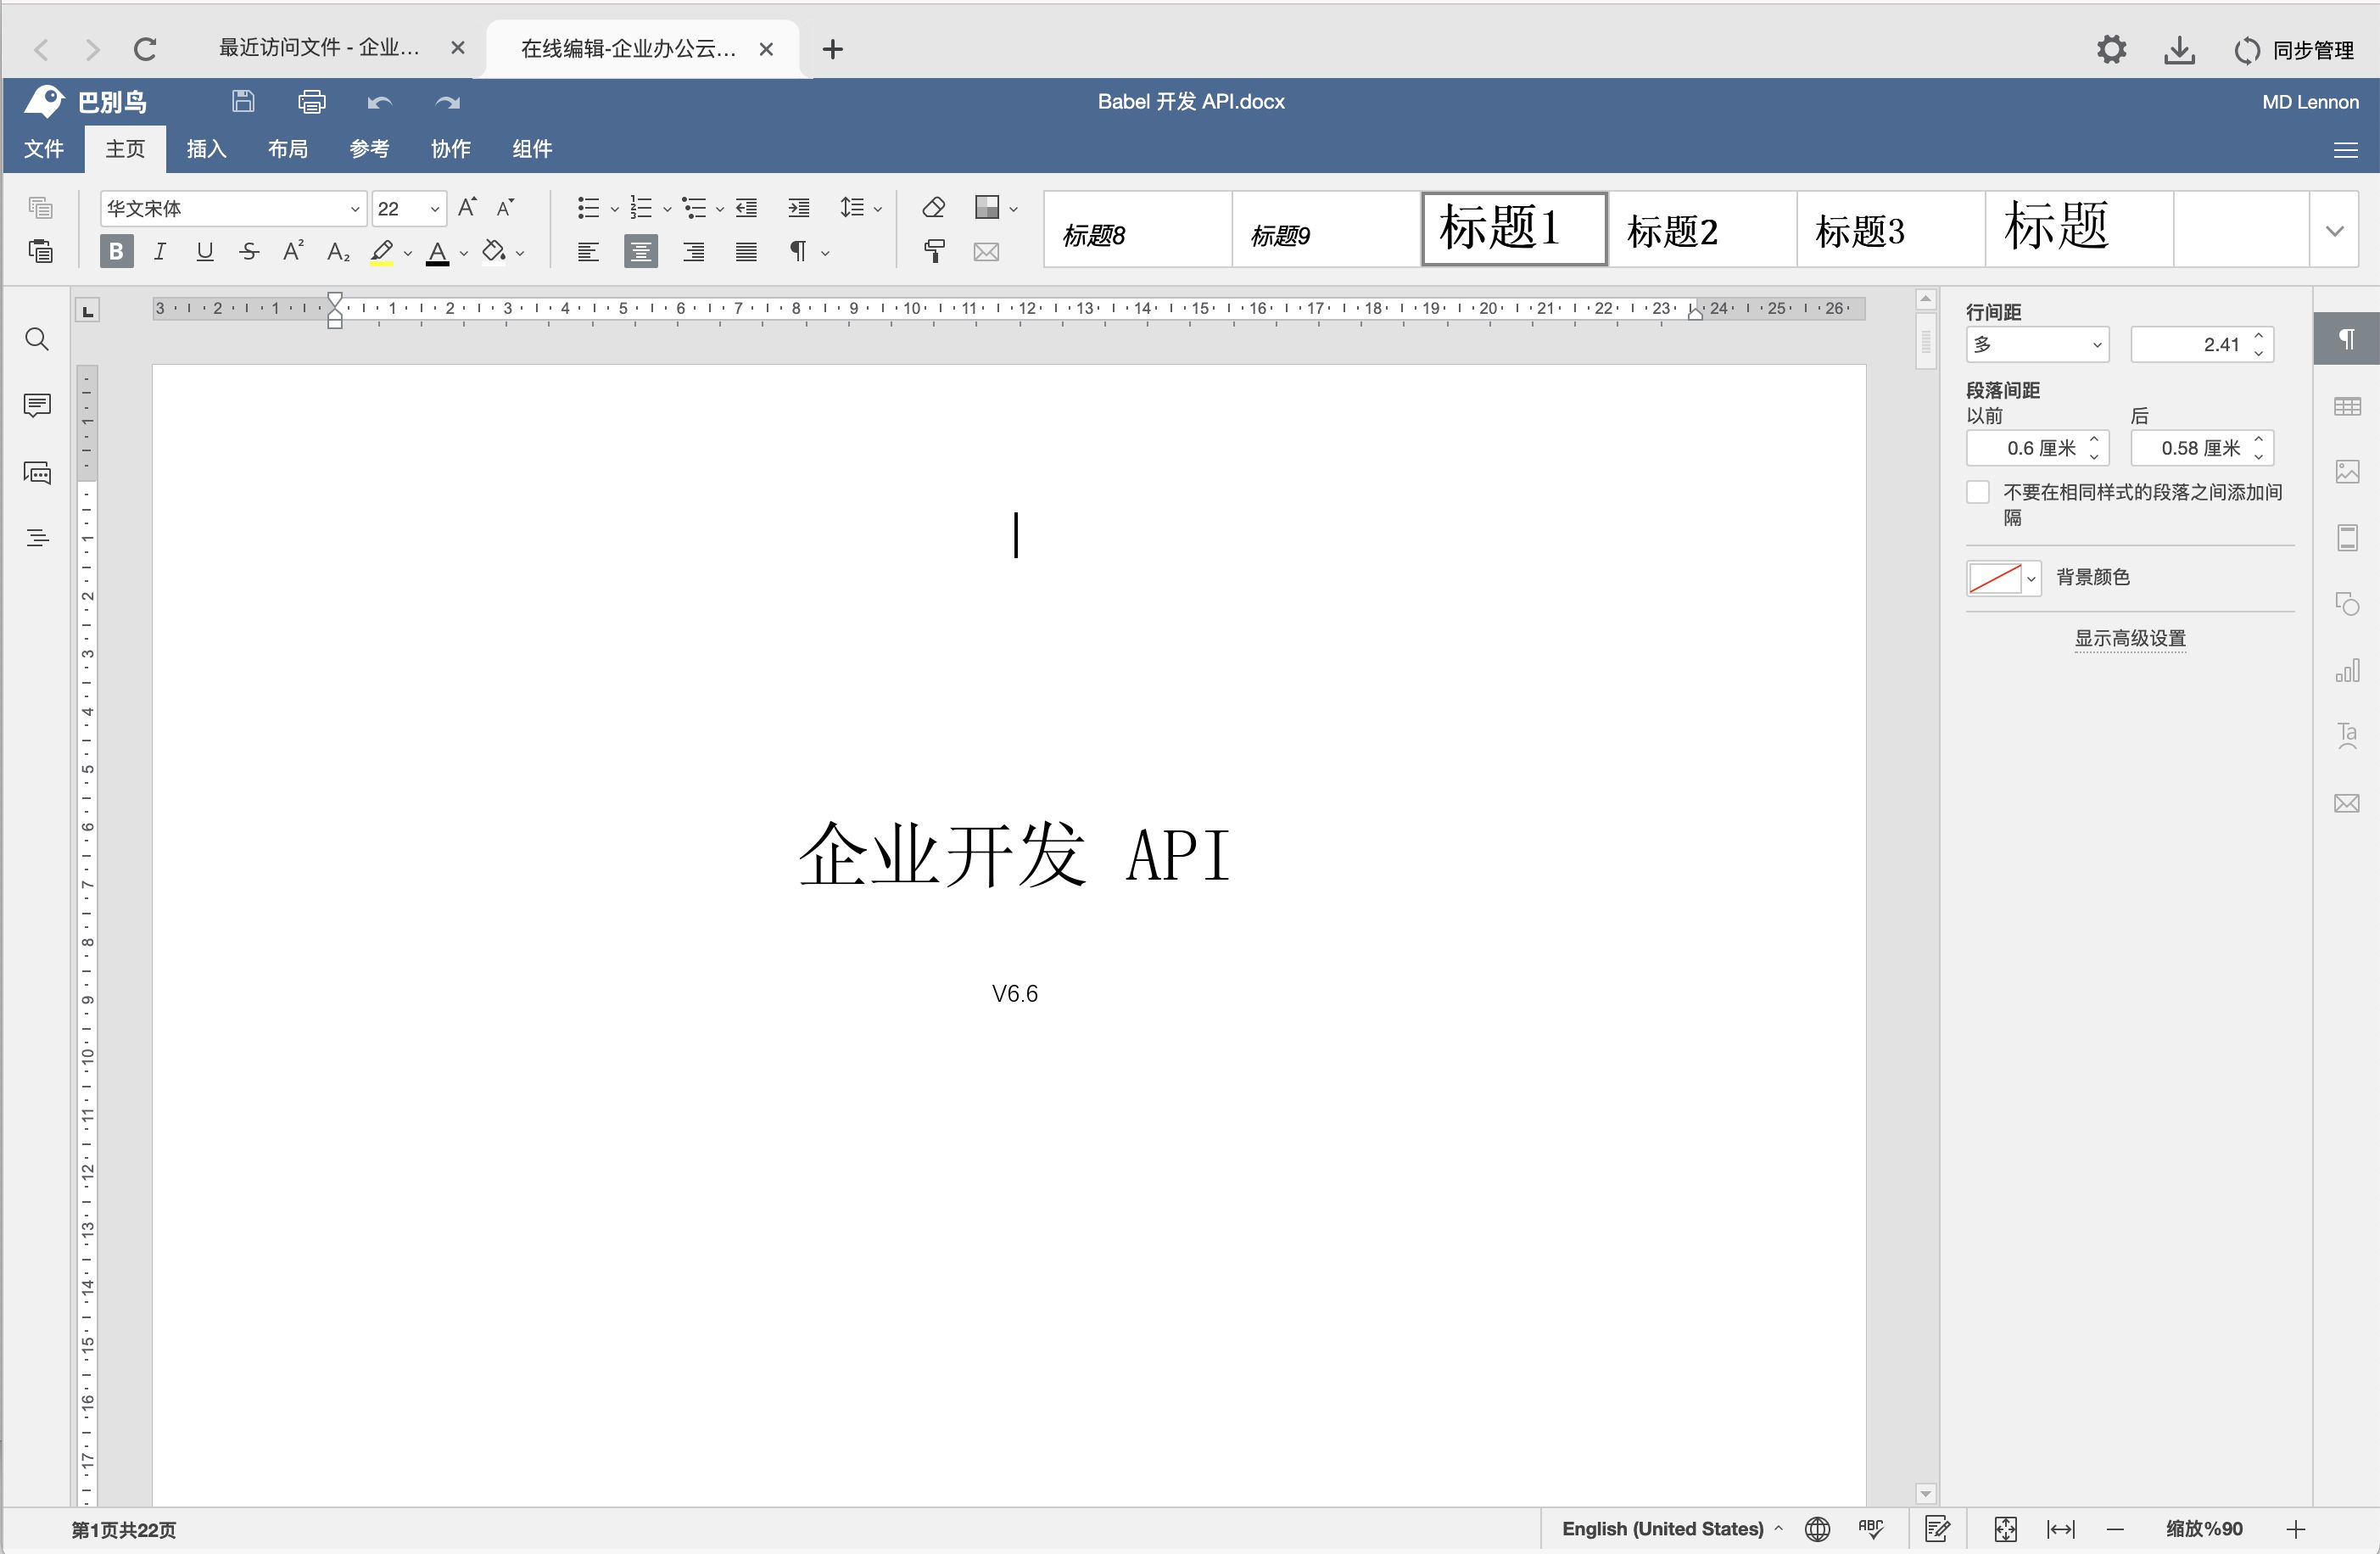Toggle subscript formatting
This screenshot has height=1554, width=2380.
[338, 252]
